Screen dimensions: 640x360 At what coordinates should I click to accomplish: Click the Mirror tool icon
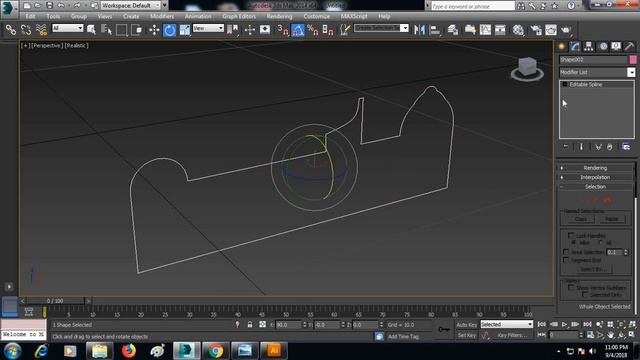(x=419, y=30)
